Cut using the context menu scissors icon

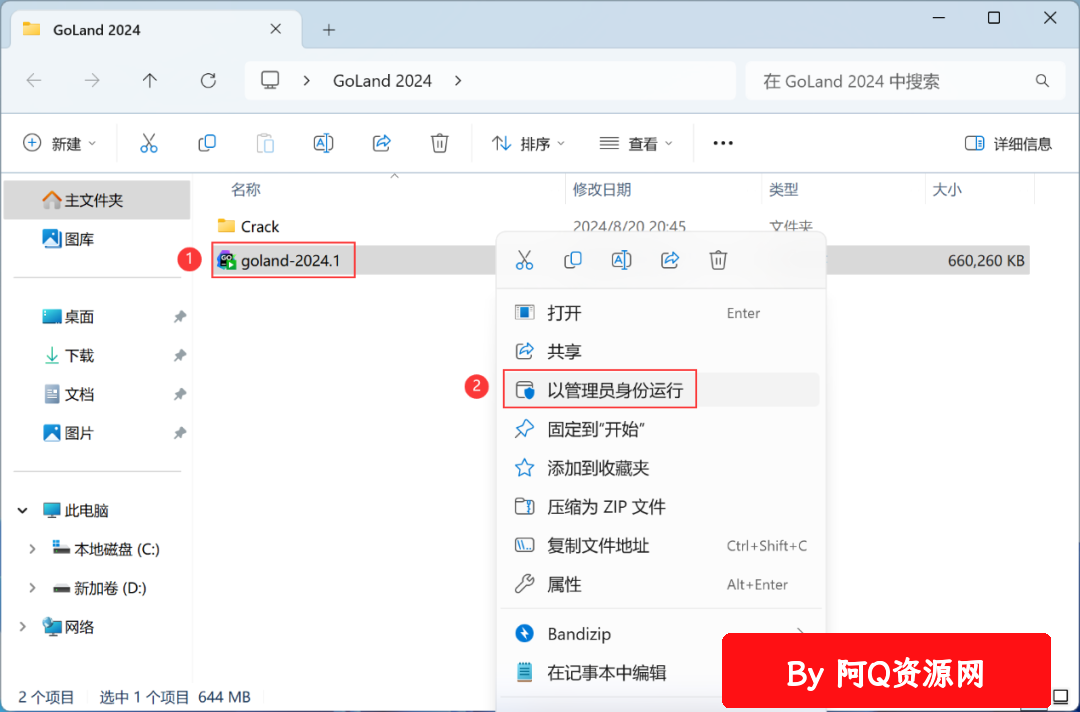[524, 260]
